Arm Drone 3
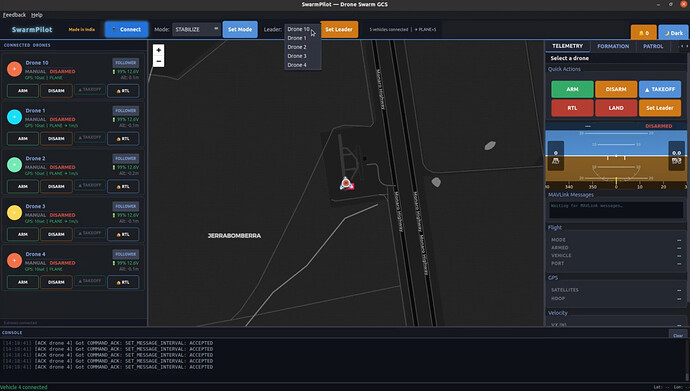The image size is (690, 391). pos(23,234)
